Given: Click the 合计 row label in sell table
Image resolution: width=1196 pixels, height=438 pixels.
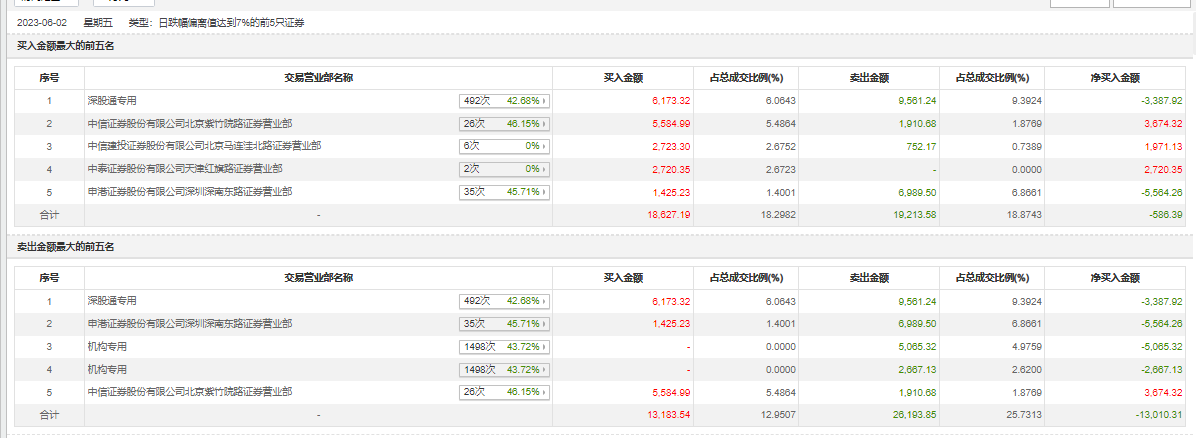Looking at the screenshot, I should coord(49,414).
